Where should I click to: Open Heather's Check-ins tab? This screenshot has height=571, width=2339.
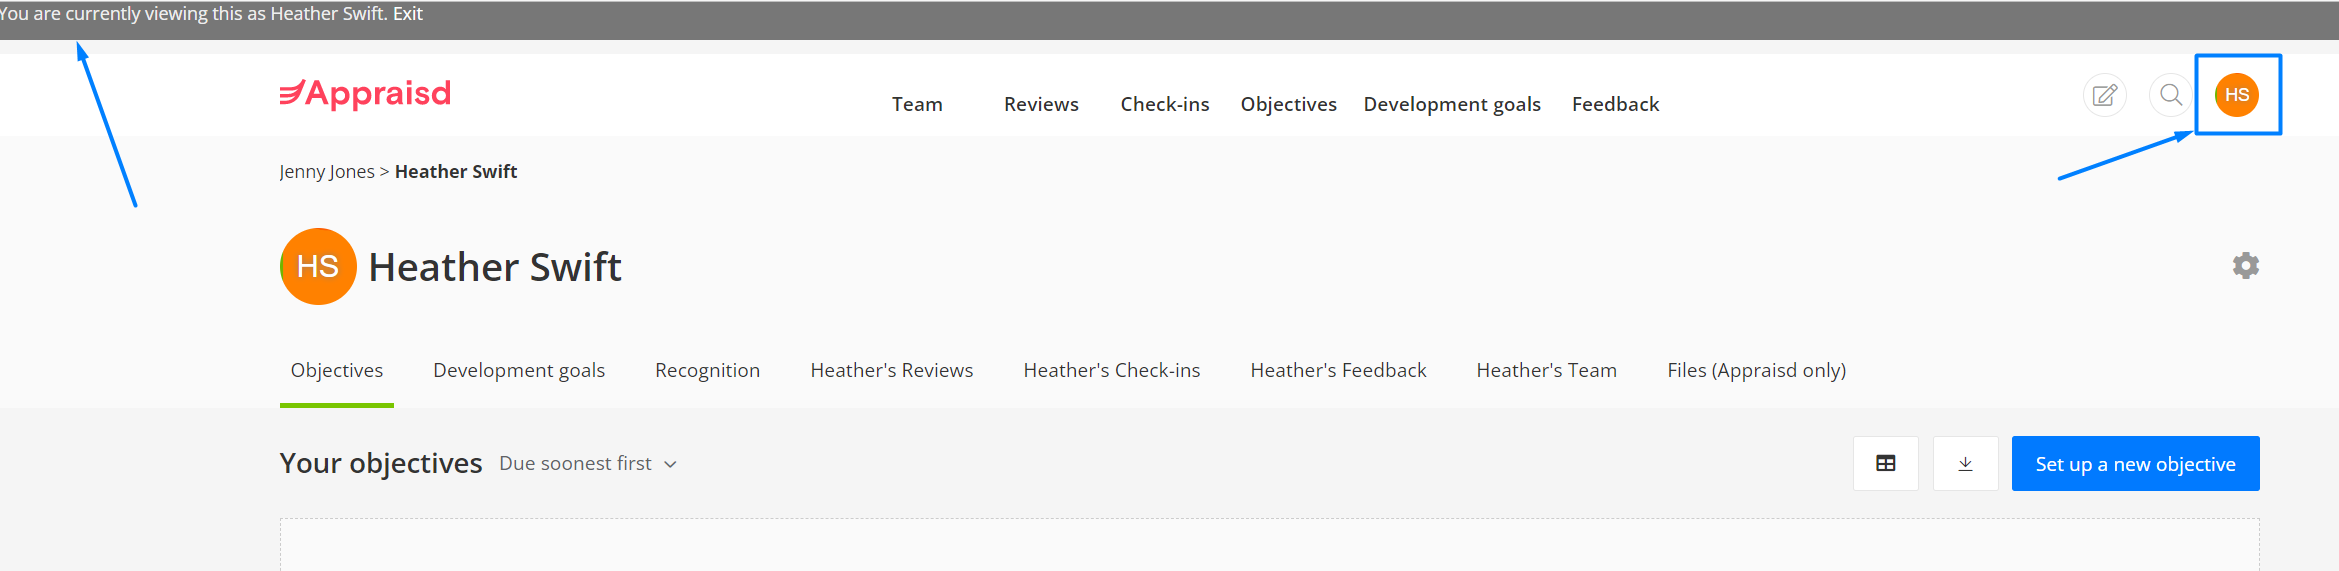tap(1112, 370)
